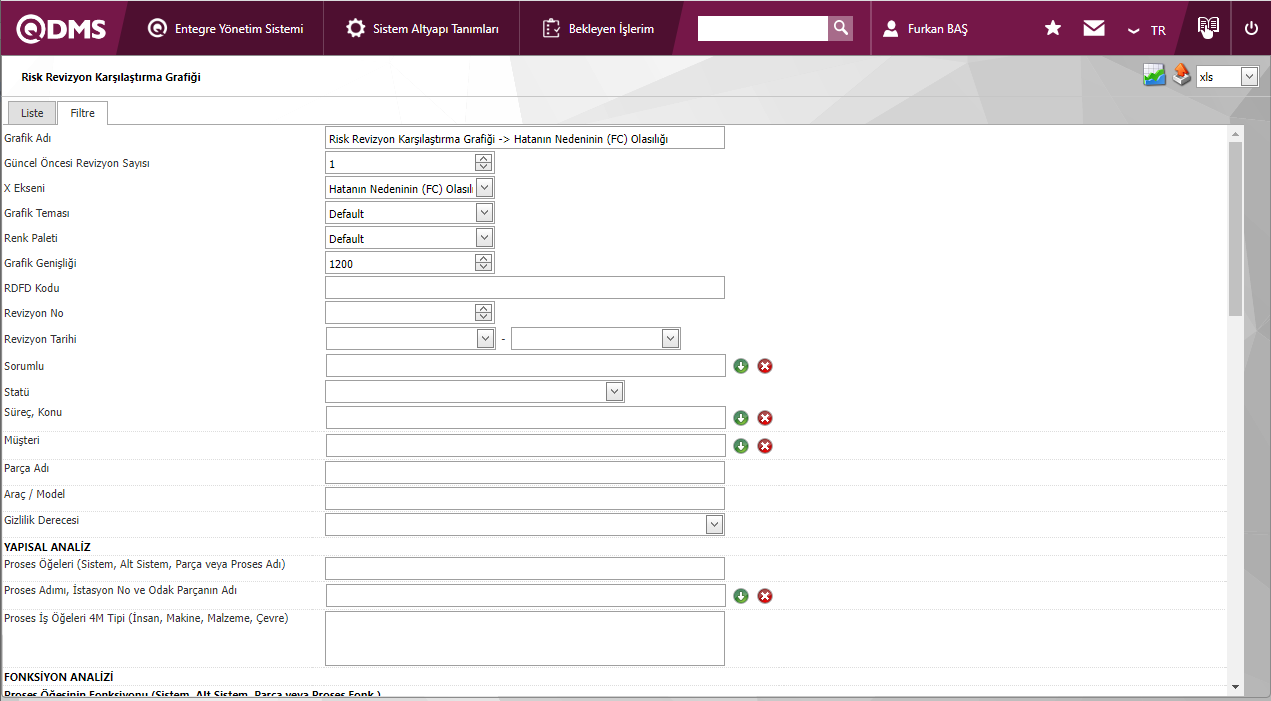Click the Furkan BAŞ user profile
The width and height of the screenshot is (1271, 701).
pyautogui.click(x=926, y=29)
